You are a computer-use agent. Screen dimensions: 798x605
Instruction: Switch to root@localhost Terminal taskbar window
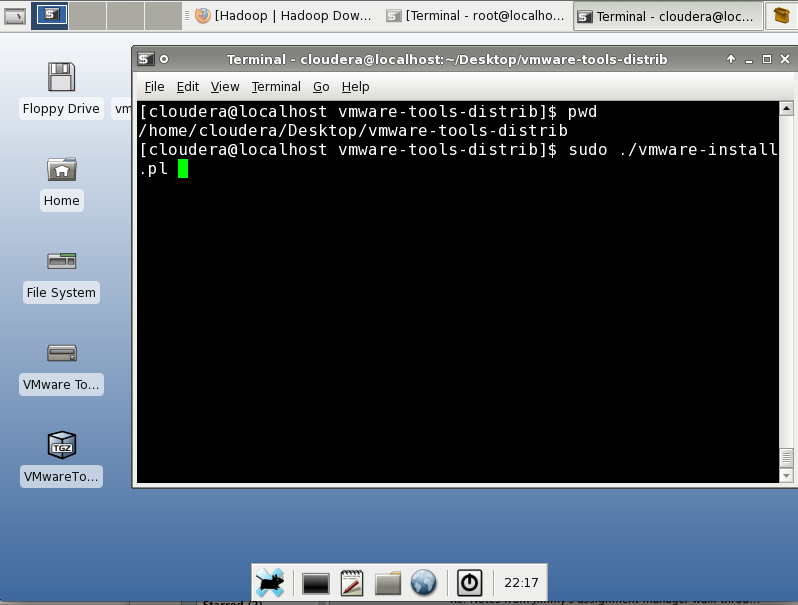point(475,16)
